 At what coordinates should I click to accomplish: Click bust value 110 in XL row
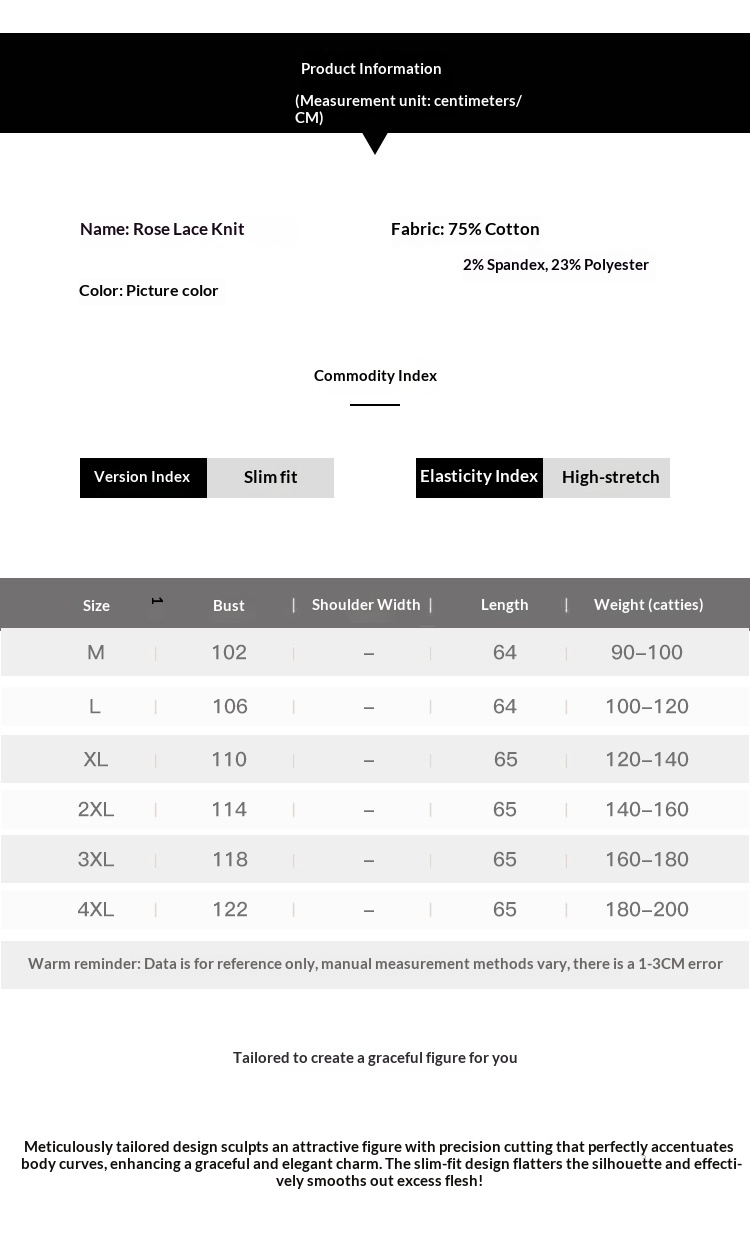(229, 759)
